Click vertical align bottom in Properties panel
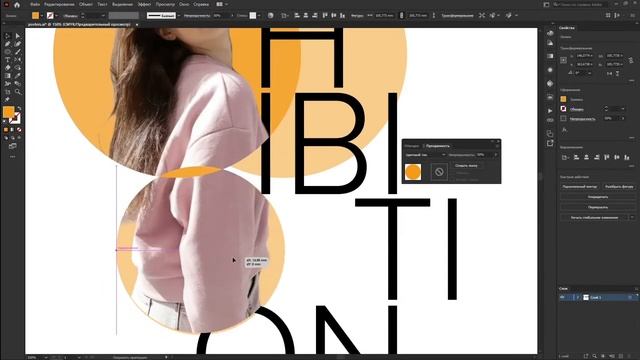640x360 pixels. tap(627, 157)
